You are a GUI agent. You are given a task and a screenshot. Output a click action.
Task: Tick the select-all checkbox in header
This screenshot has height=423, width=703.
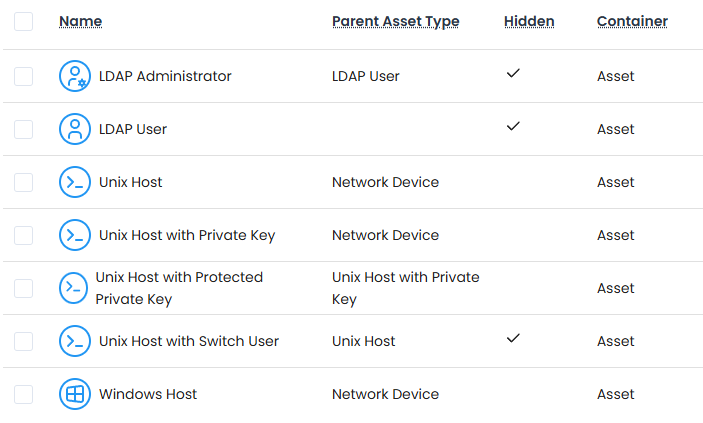24,21
